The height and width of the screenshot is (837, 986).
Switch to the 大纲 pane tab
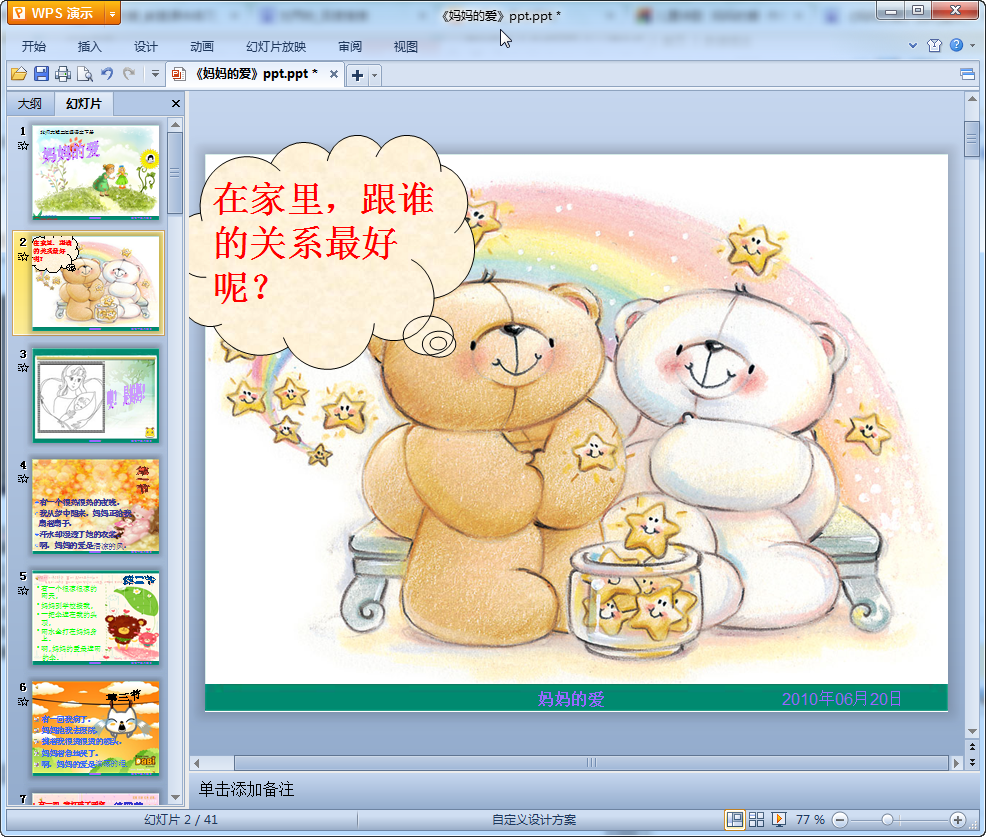[x=30, y=104]
